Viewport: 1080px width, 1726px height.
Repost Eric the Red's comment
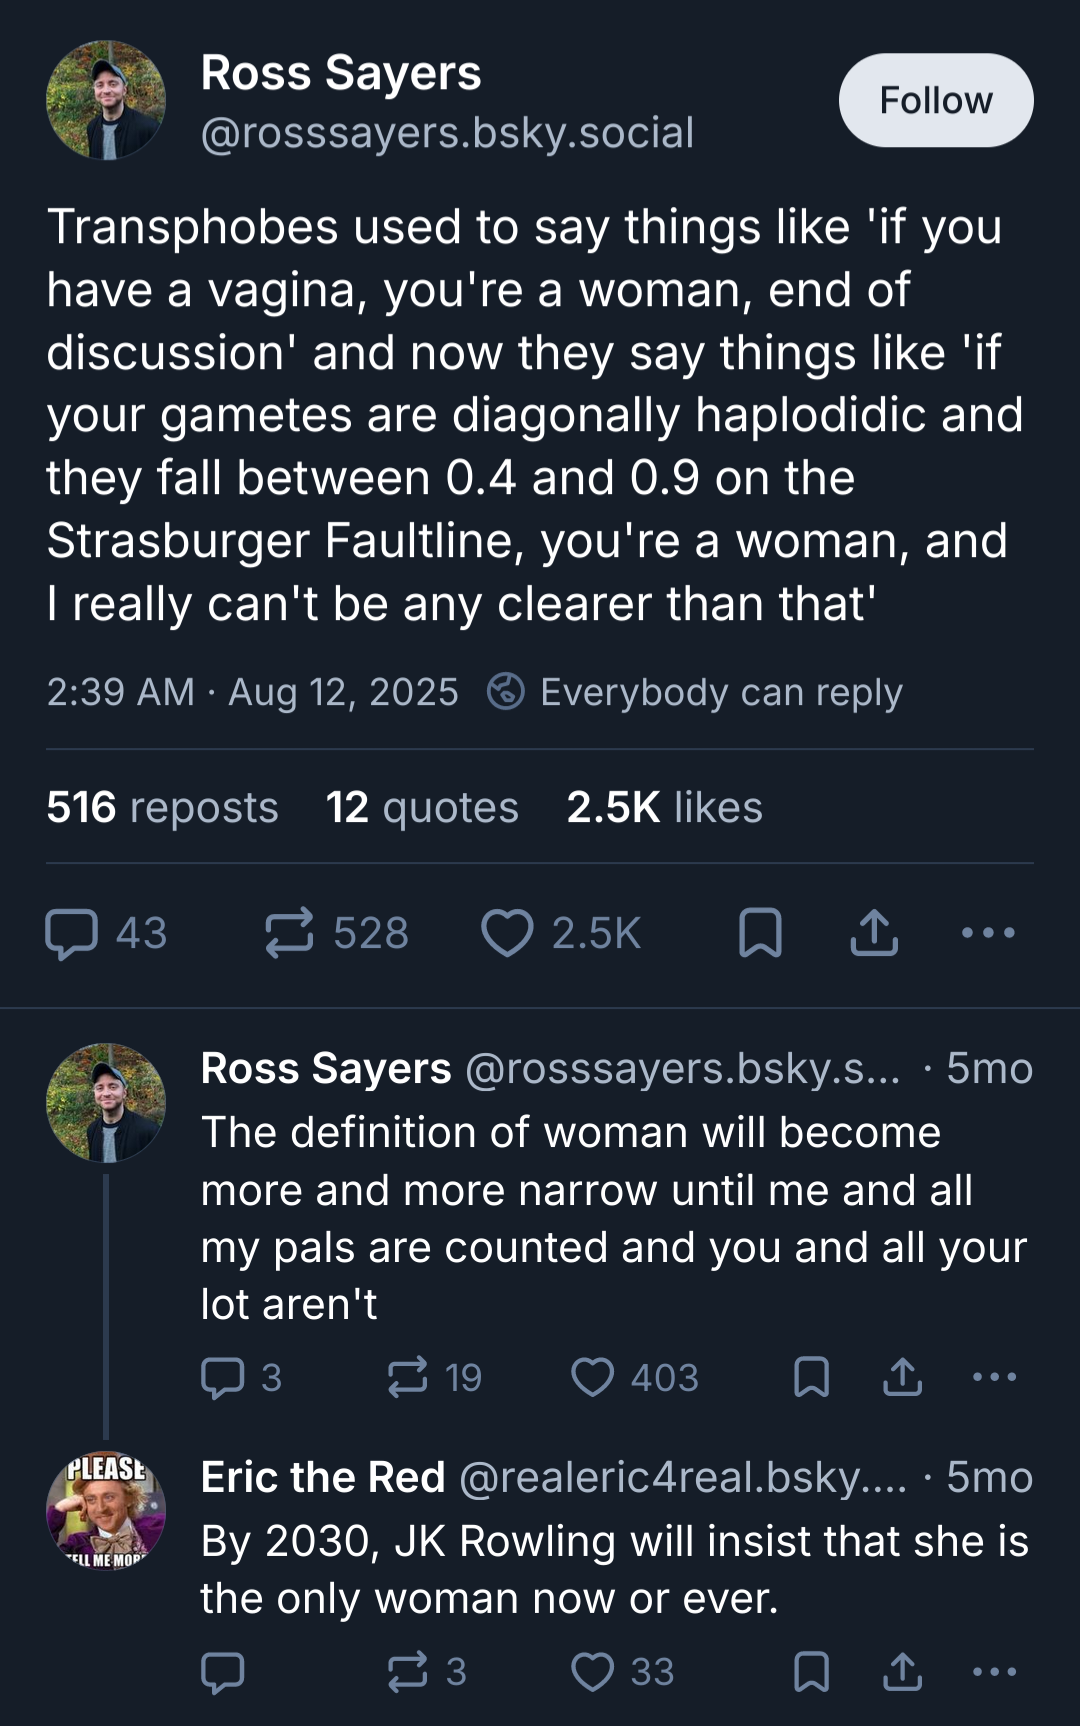coord(408,1672)
